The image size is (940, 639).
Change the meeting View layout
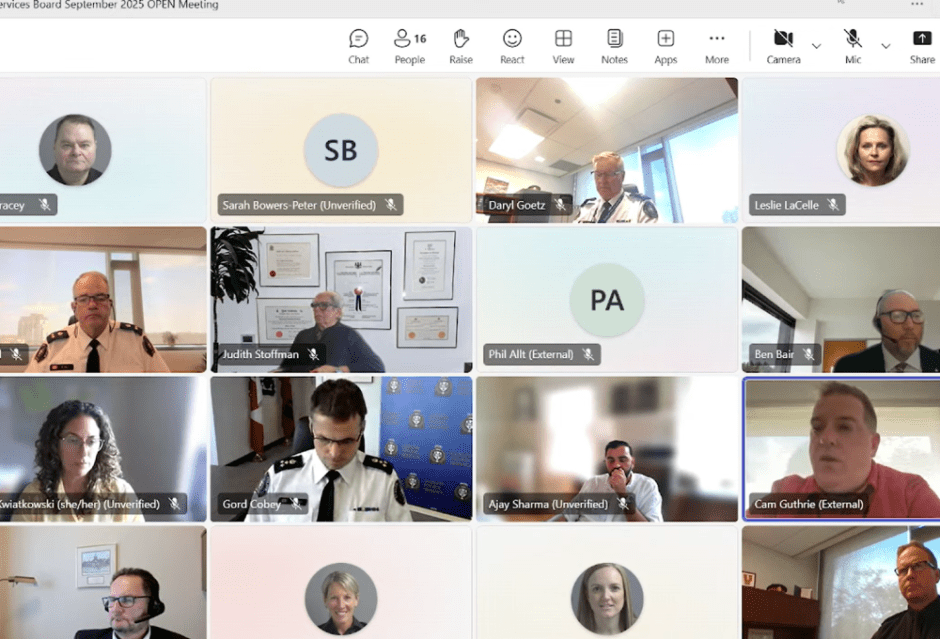(x=563, y=46)
